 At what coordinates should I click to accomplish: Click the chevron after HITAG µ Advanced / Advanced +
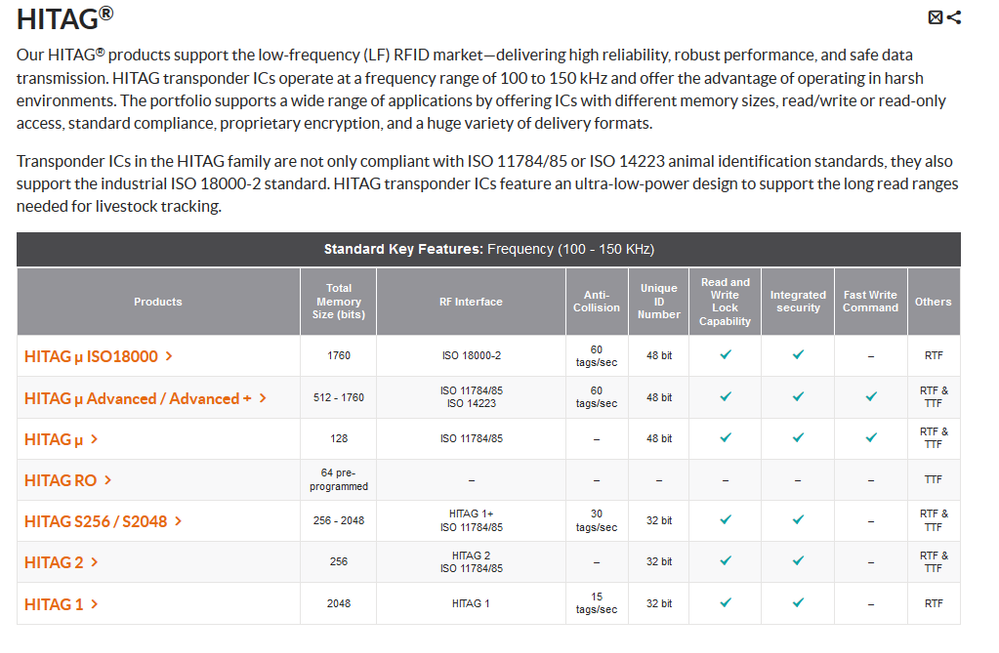click(263, 398)
